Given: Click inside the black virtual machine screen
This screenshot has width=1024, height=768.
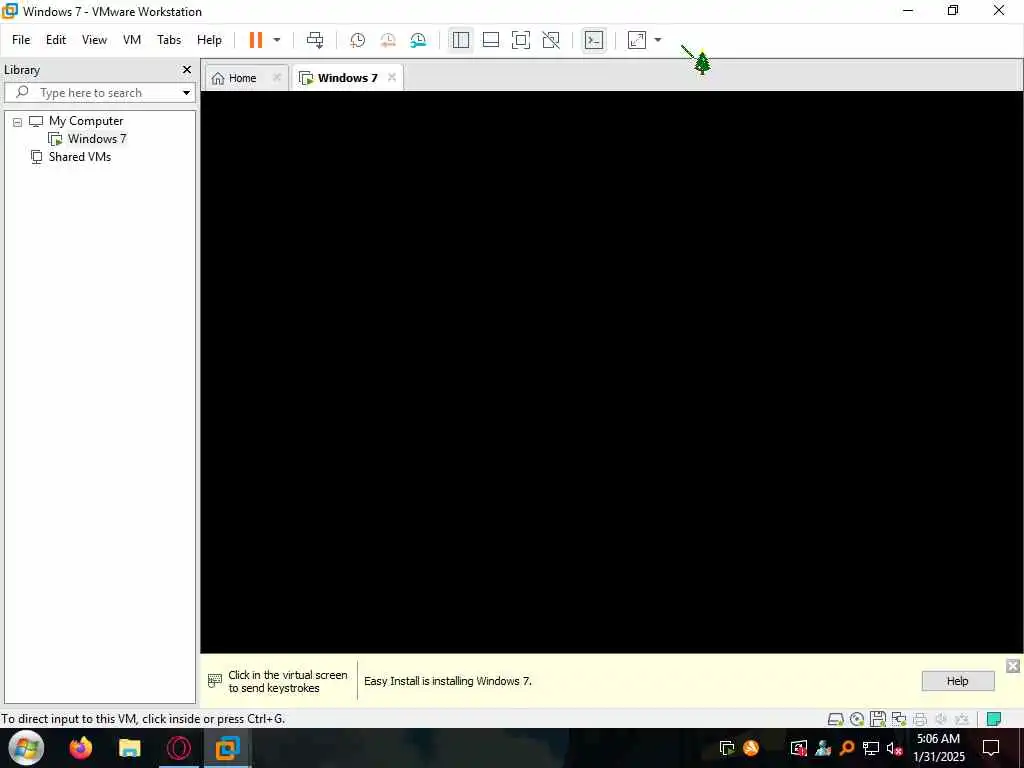Looking at the screenshot, I should [611, 372].
